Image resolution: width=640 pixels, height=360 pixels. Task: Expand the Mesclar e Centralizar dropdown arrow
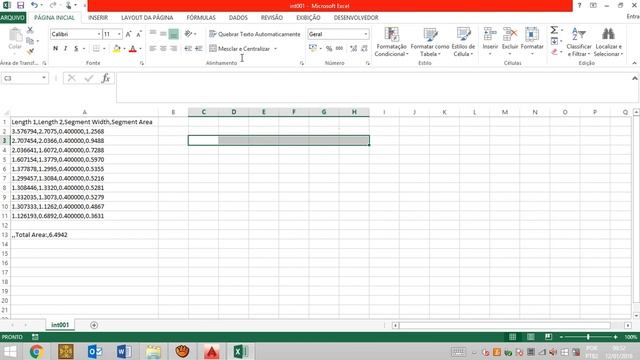[276, 49]
